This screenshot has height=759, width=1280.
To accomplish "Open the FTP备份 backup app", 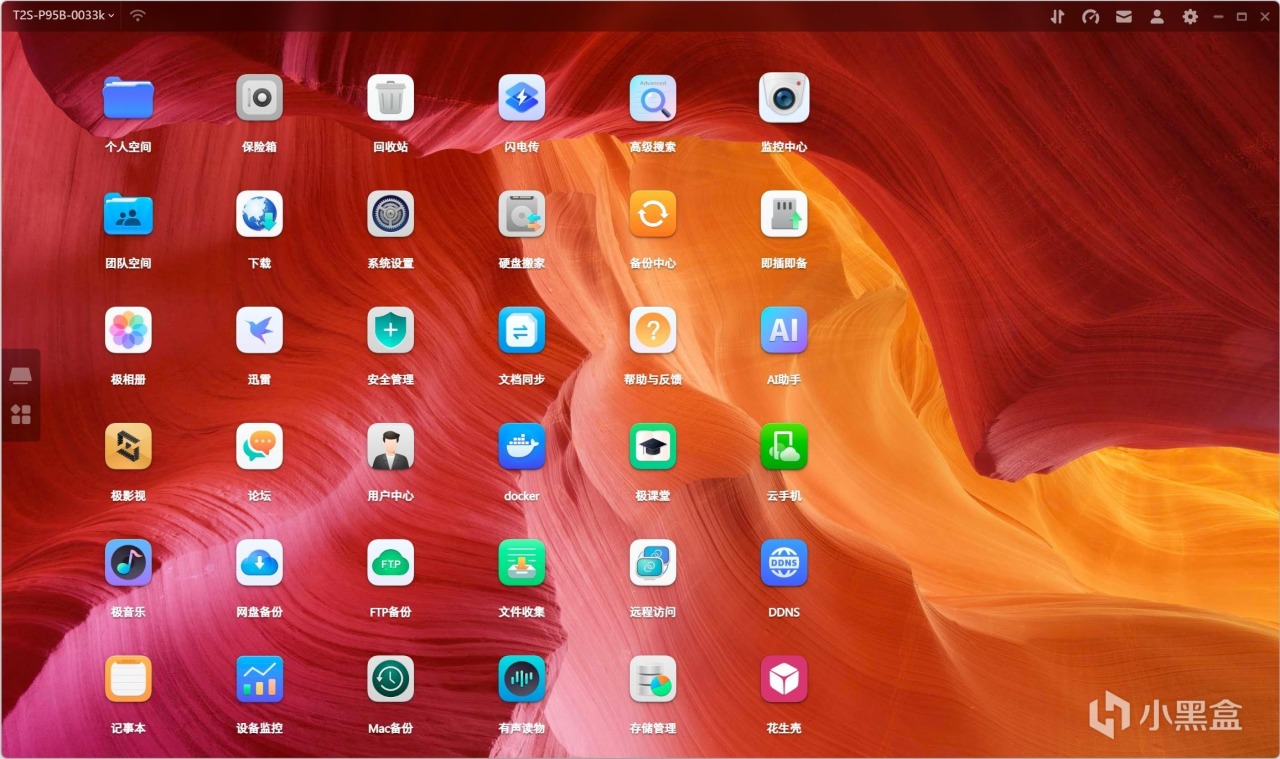I will (x=390, y=563).
